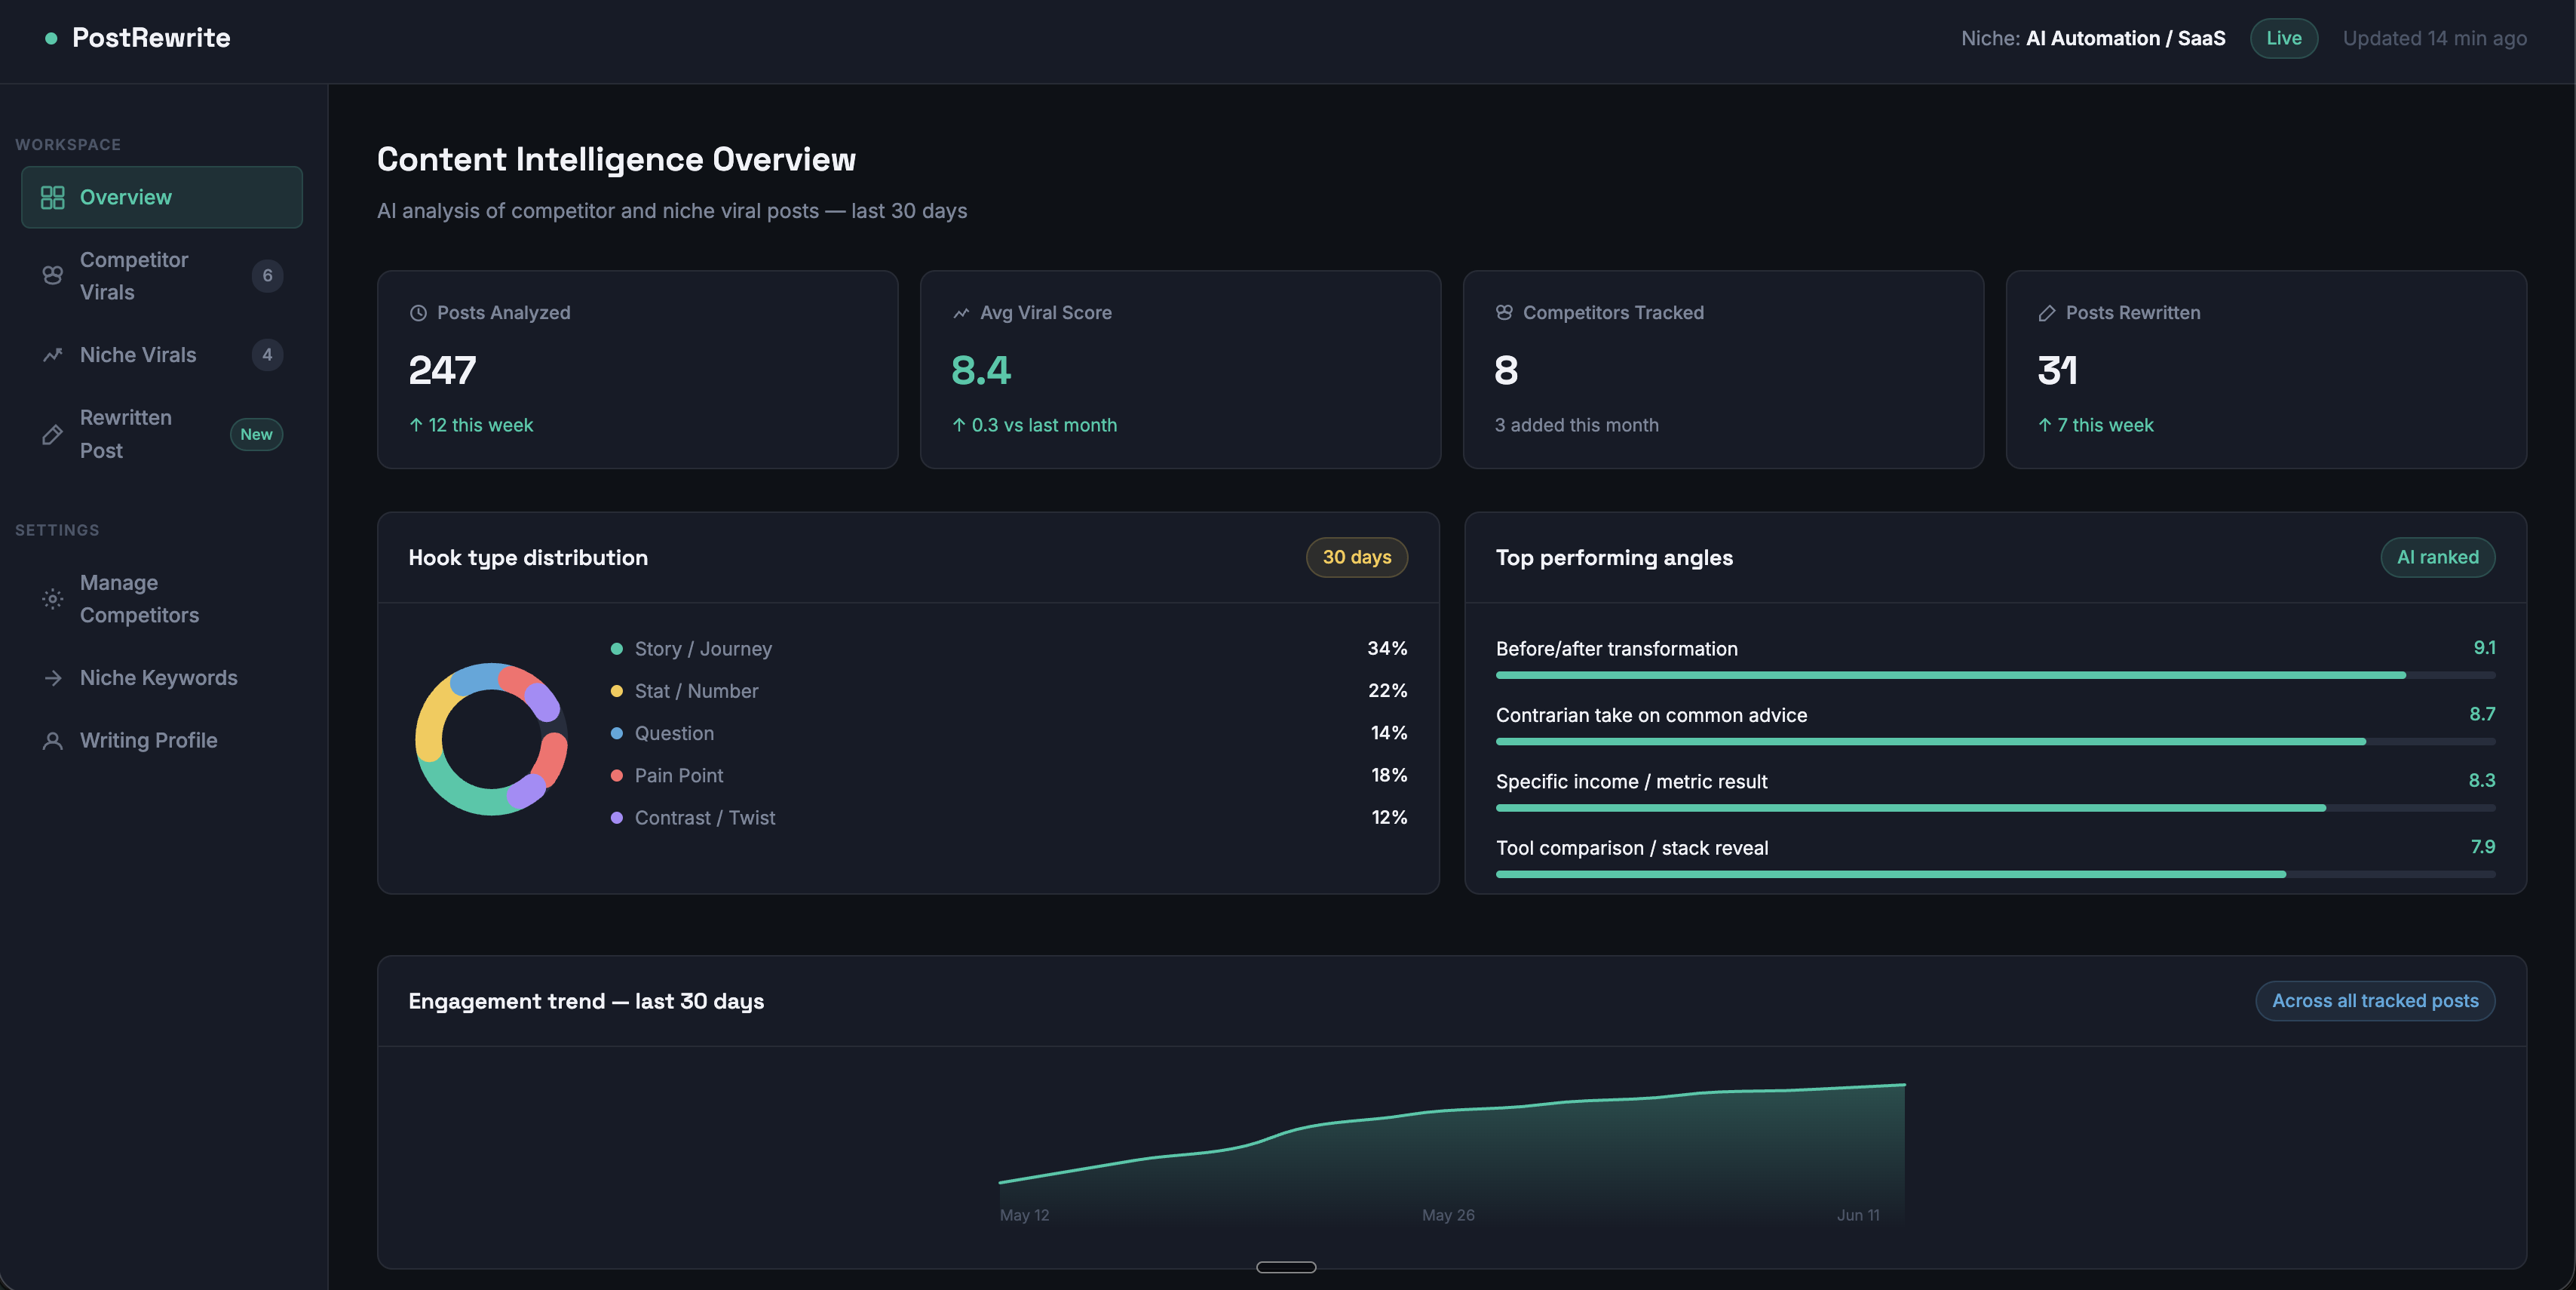Click the 7.9 angle score
2576x1290 pixels.
2483,847
